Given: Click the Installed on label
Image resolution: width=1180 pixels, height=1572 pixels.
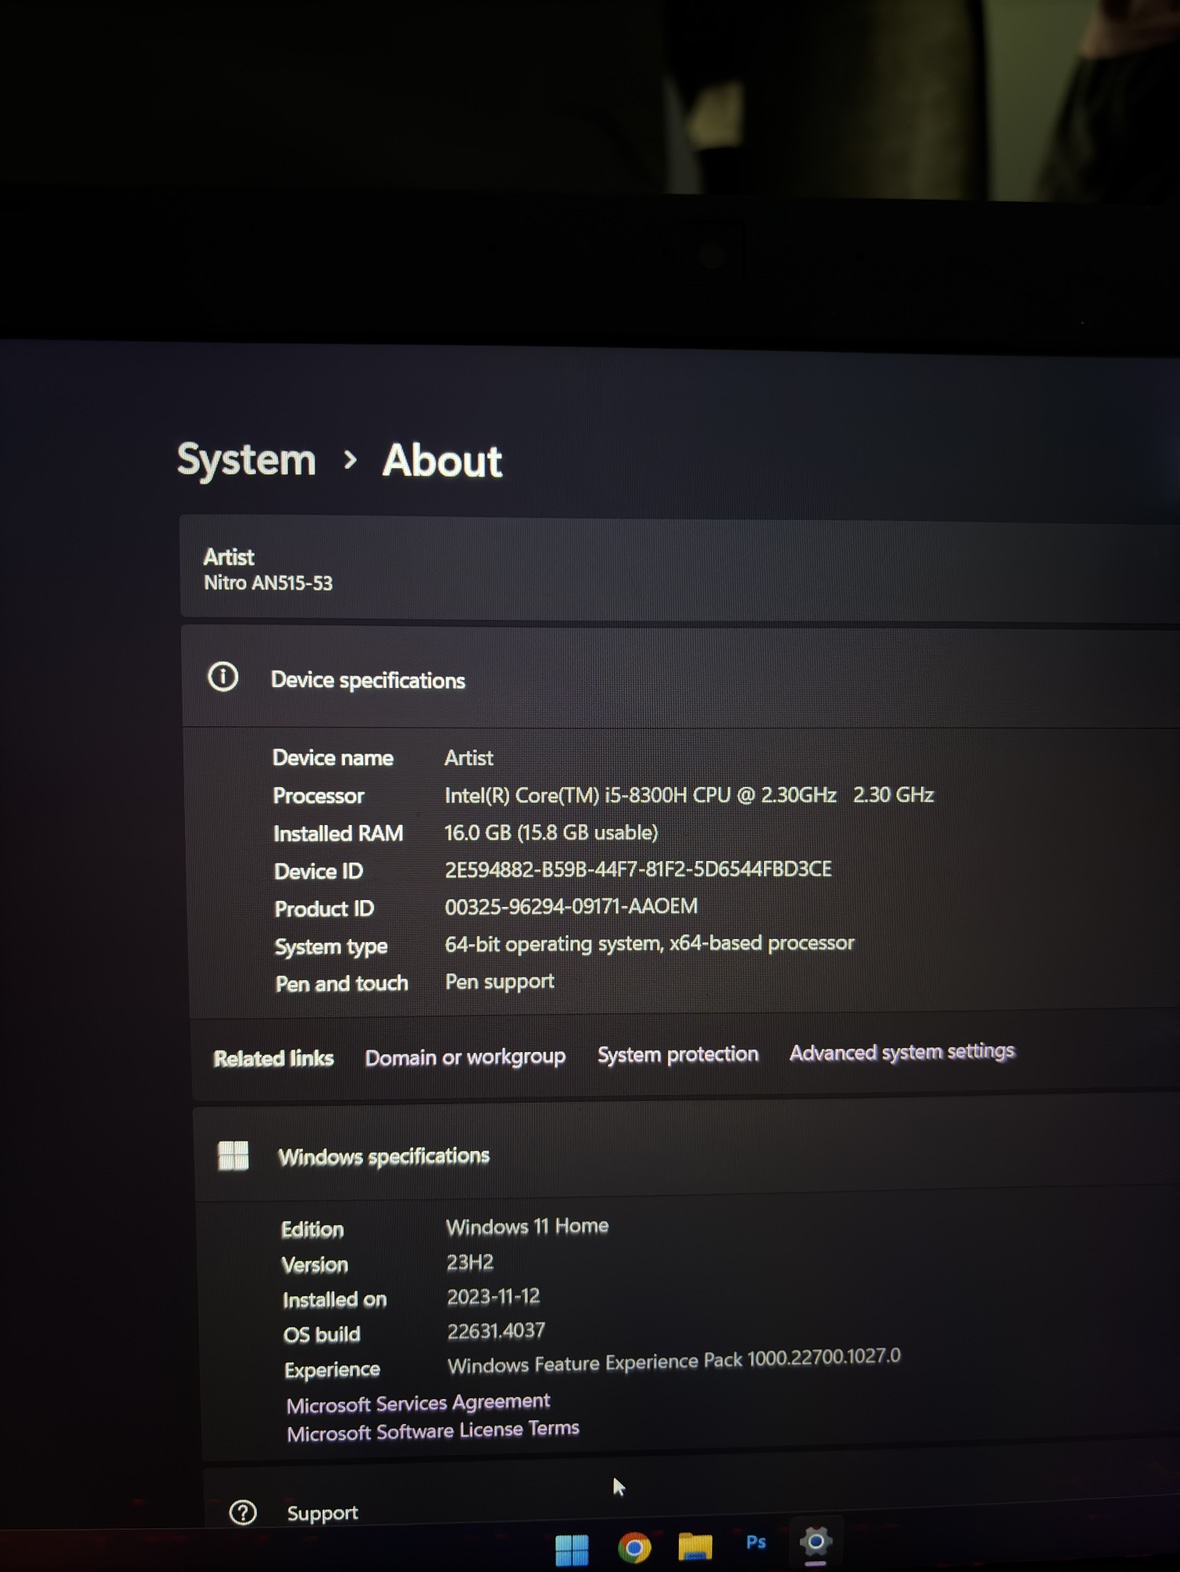Looking at the screenshot, I should [334, 1299].
